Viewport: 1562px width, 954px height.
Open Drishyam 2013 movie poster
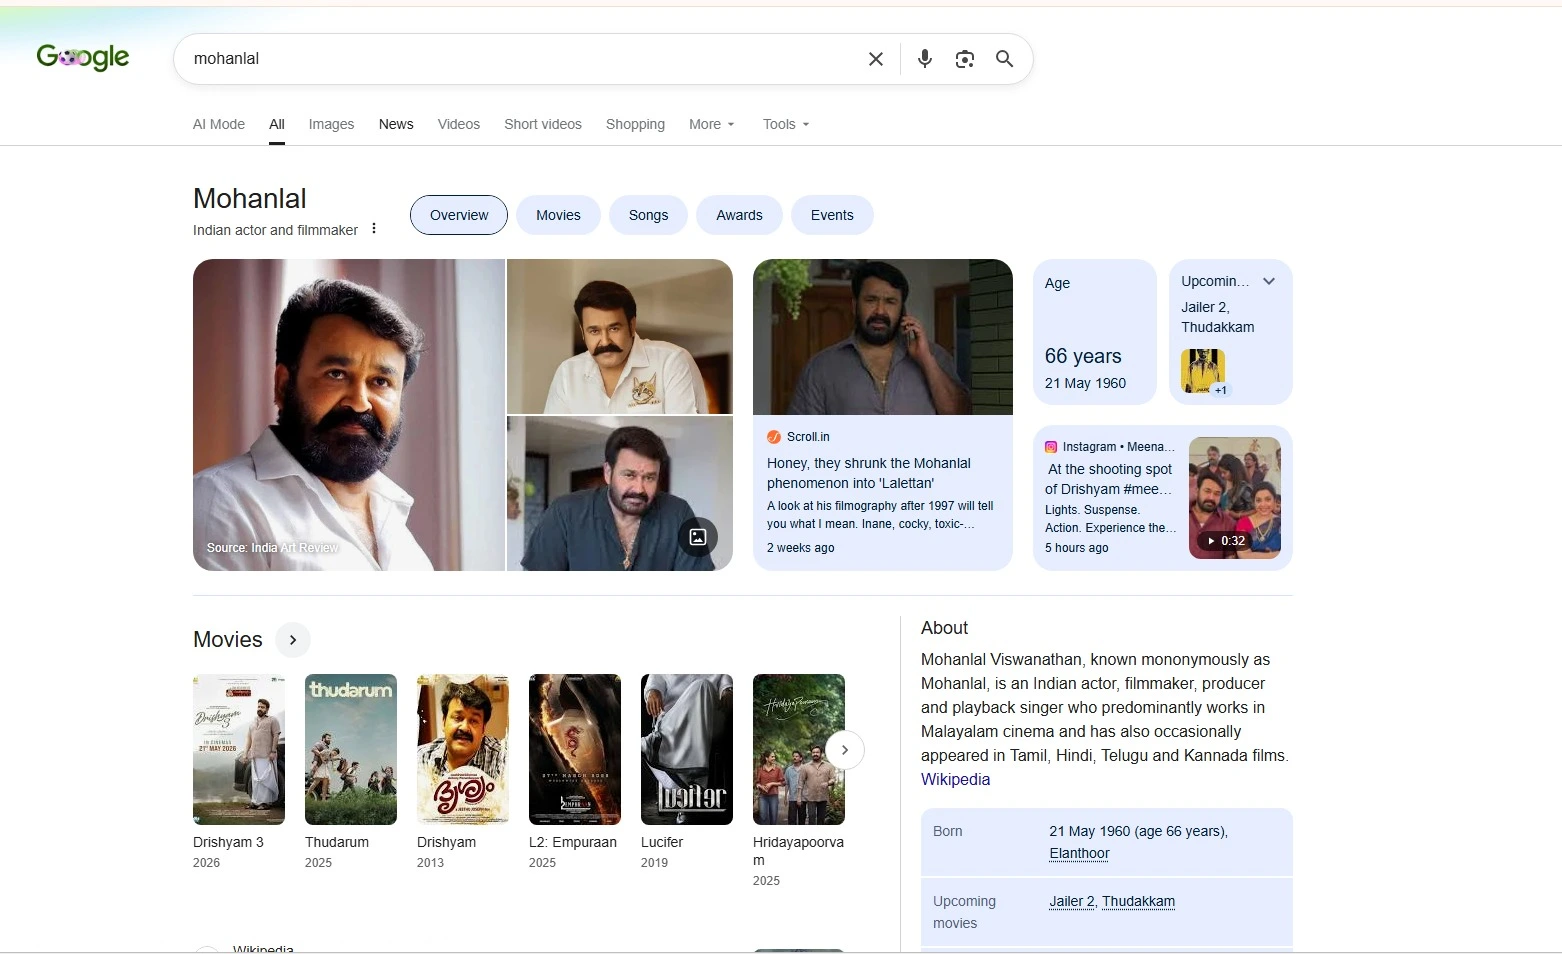click(463, 749)
